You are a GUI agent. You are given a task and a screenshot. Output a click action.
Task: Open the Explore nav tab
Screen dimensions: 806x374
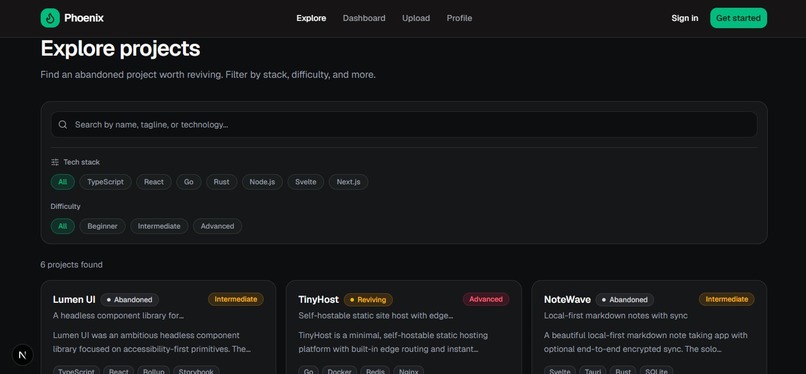pos(311,18)
